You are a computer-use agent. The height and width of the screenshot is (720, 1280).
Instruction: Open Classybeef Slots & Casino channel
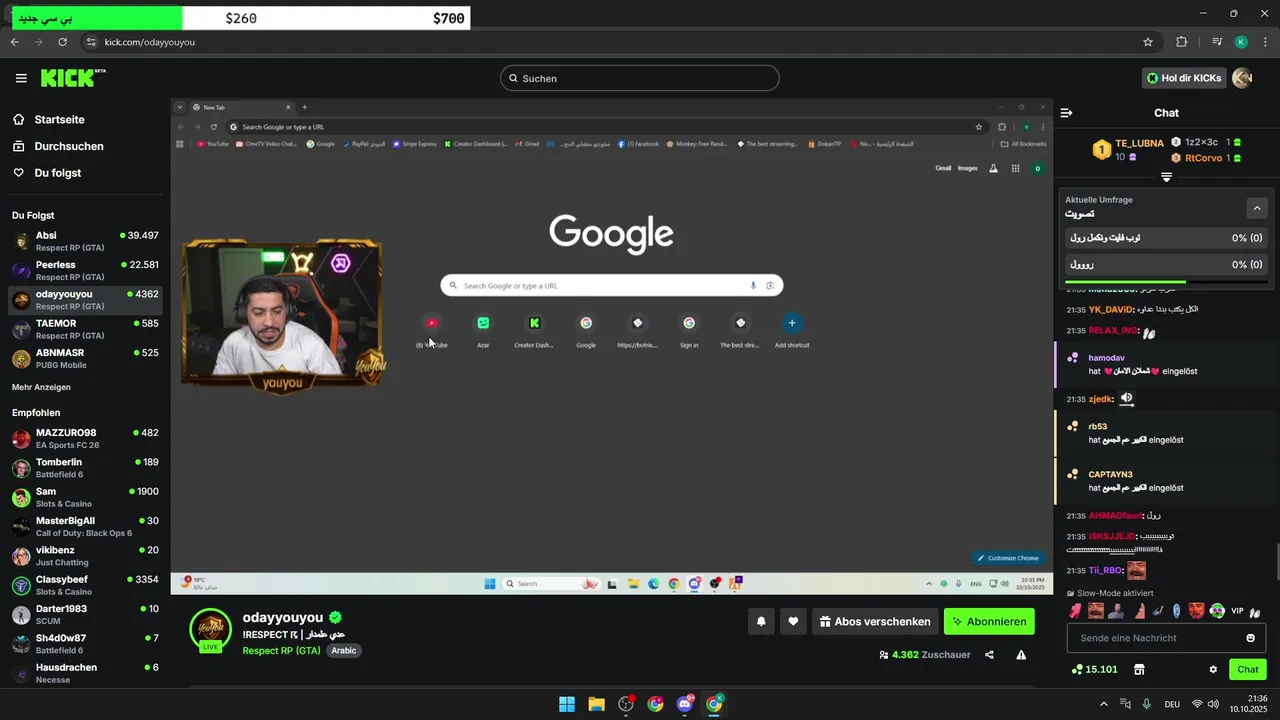85,585
